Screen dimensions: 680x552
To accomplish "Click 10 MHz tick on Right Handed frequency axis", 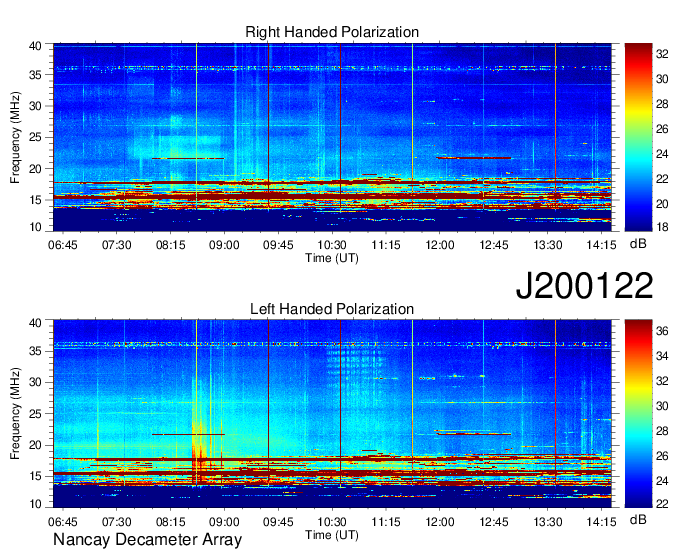I will click(35, 227).
